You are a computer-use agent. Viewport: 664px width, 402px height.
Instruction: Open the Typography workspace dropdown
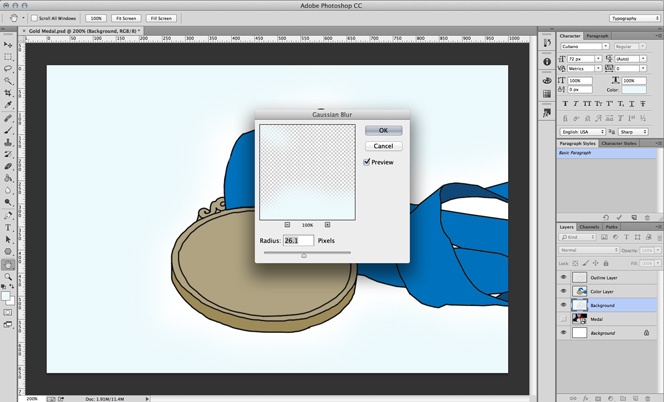tap(635, 18)
